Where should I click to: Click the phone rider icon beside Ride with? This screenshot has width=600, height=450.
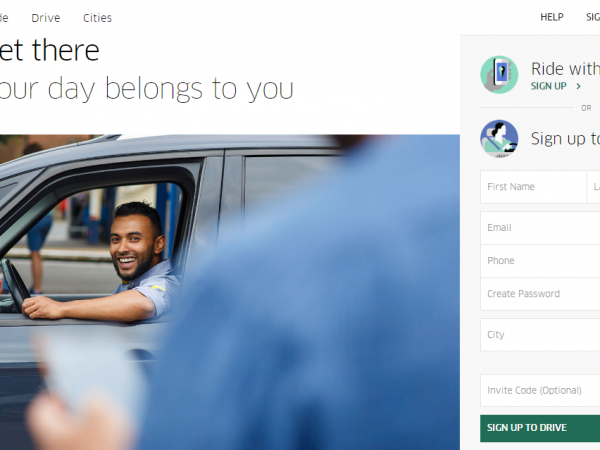(499, 75)
